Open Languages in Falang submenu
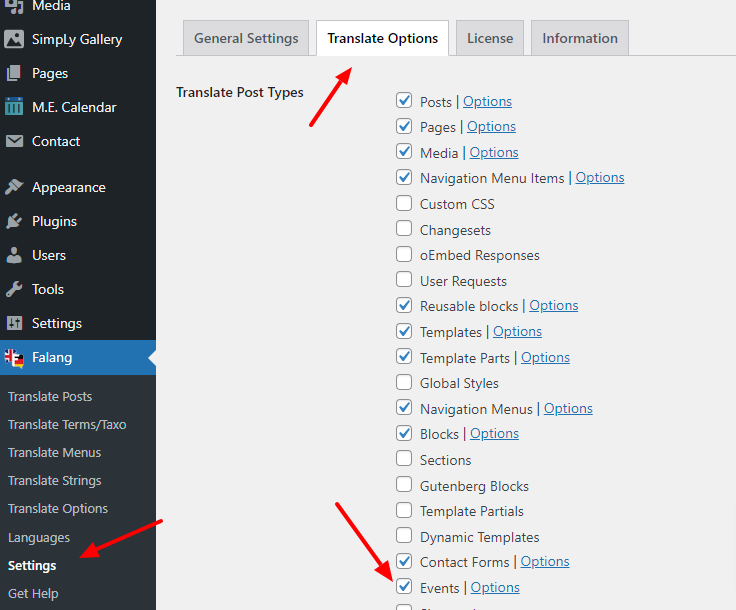 click(x=39, y=538)
